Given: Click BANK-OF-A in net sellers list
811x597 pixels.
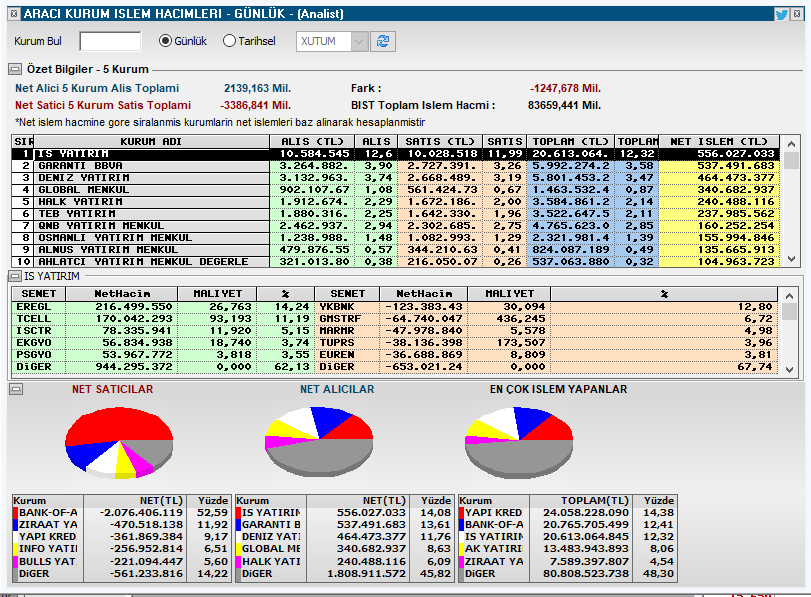Looking at the screenshot, I should click(48, 513).
